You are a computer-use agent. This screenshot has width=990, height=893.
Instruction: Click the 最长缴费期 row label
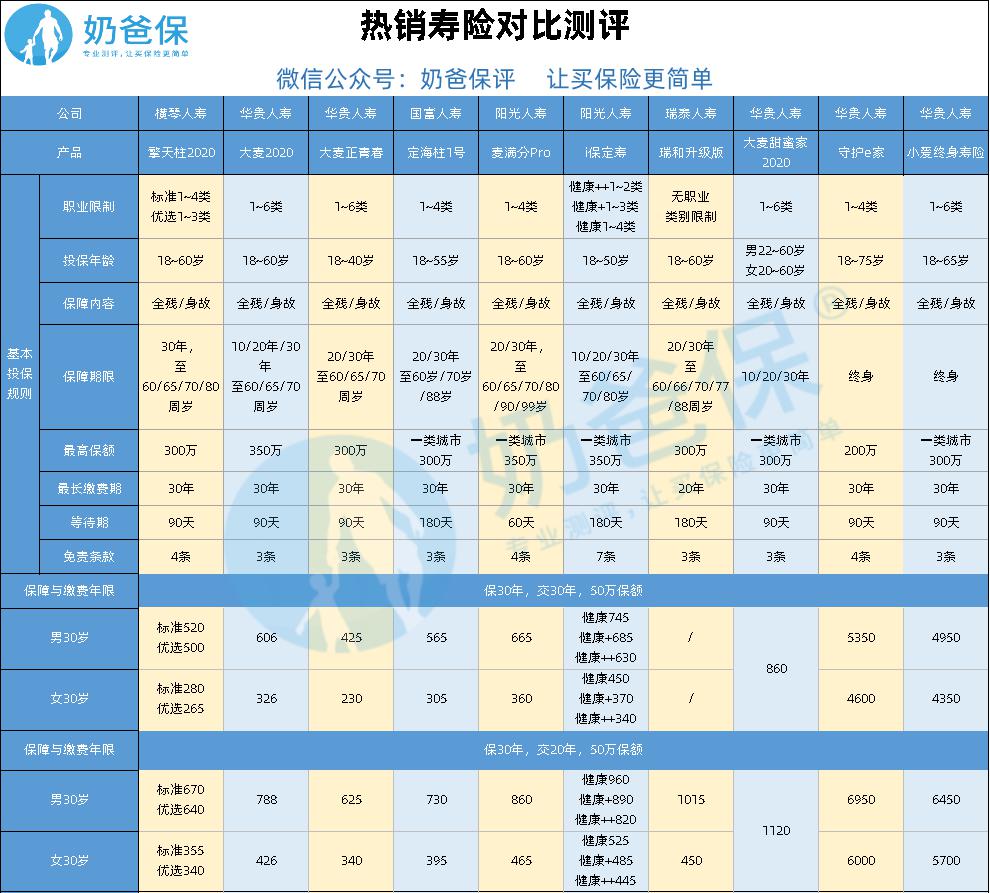89,488
